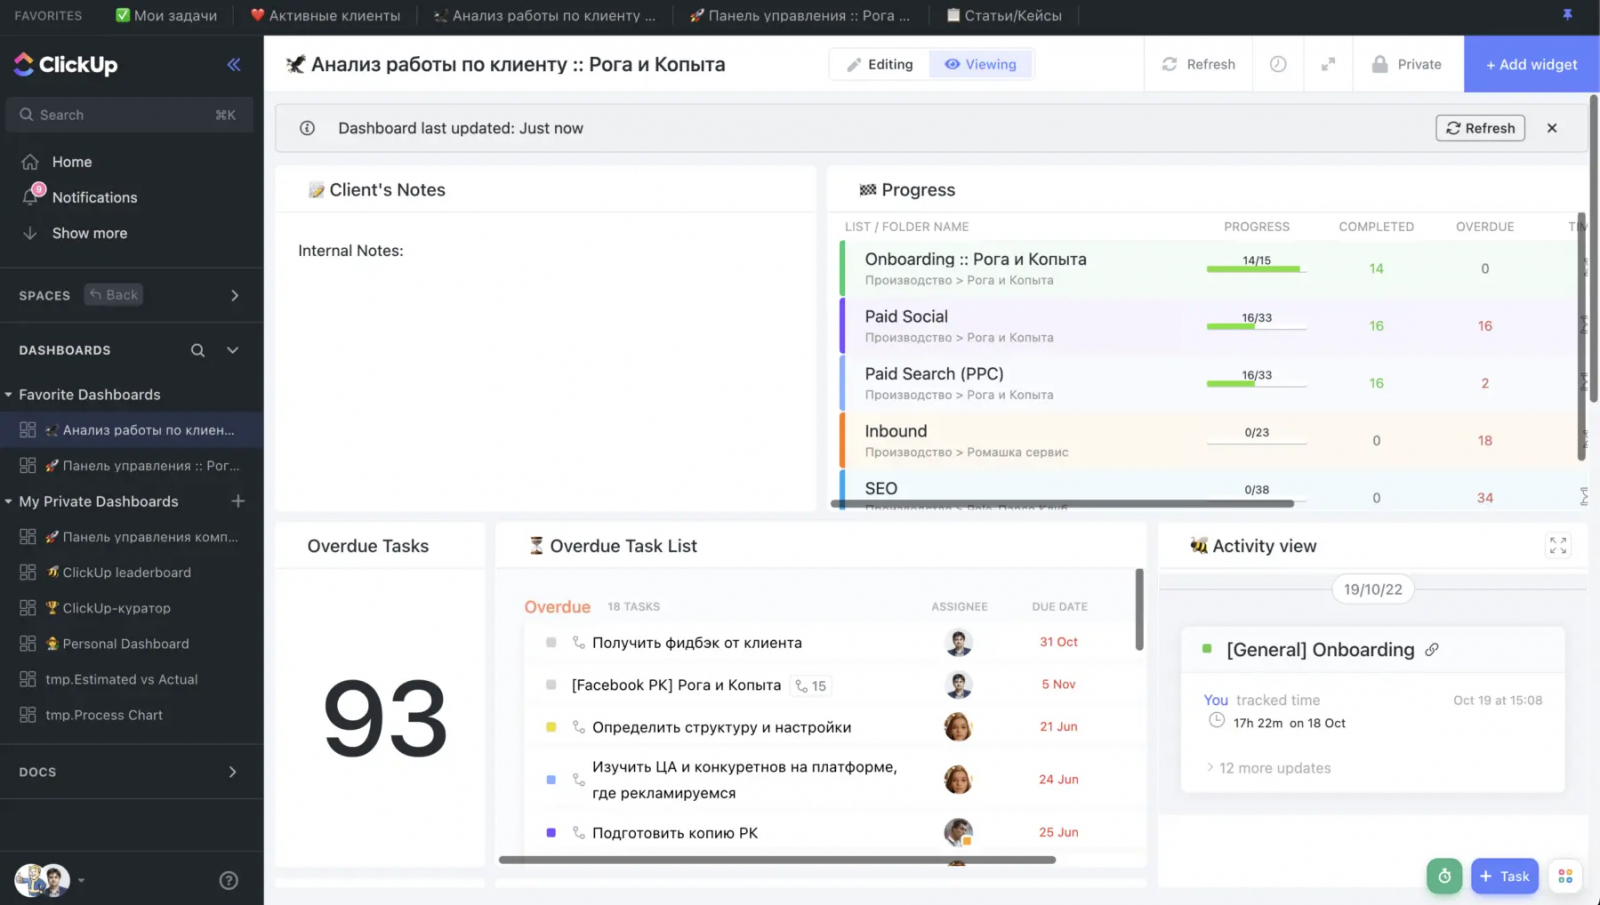Collapse the Favorite Dashboards group
This screenshot has height=905, width=1600.
pyautogui.click(x=9, y=395)
